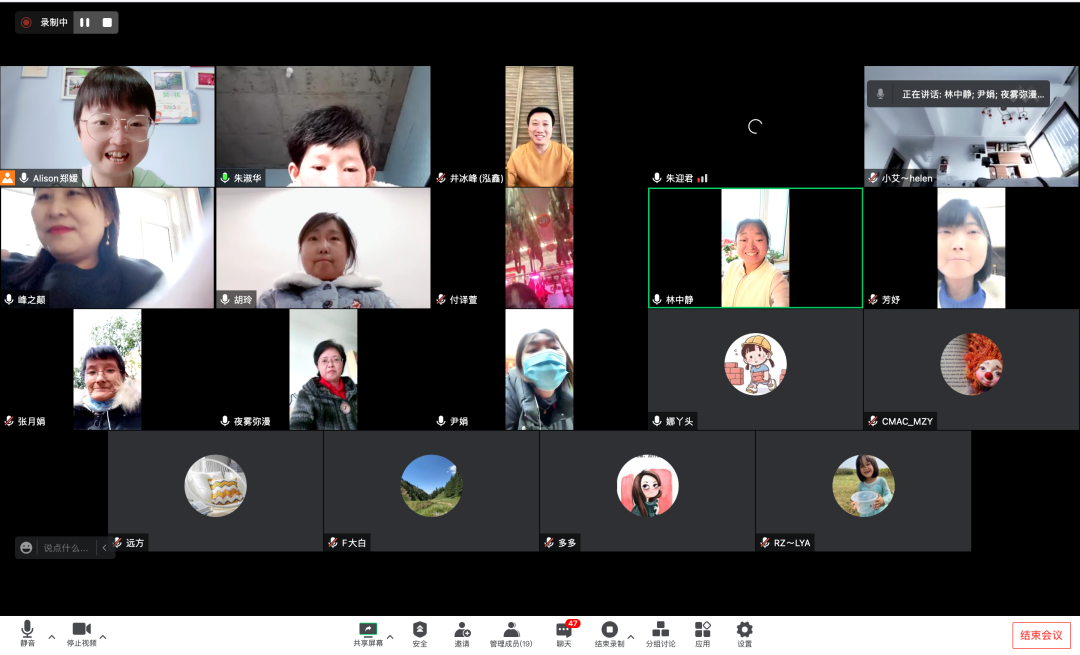Click the Security (安全) shield icon

[420, 630]
